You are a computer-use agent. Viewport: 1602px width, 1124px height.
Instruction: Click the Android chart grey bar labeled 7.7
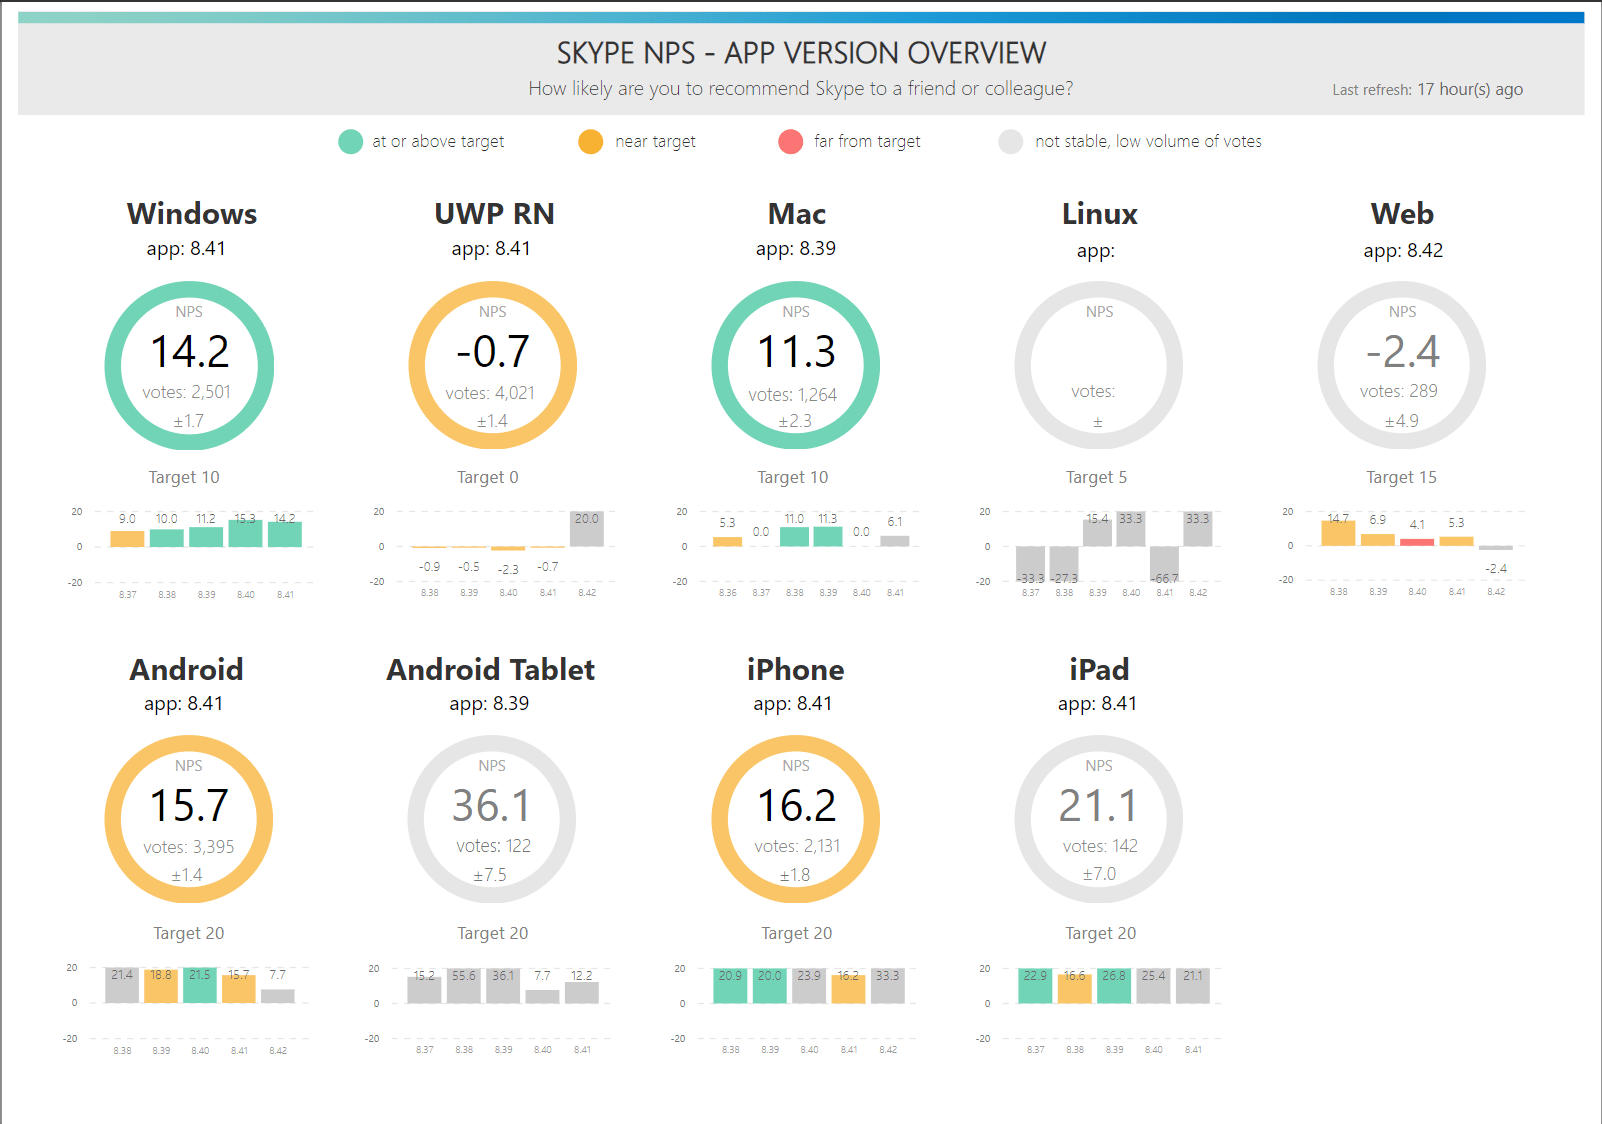click(278, 996)
